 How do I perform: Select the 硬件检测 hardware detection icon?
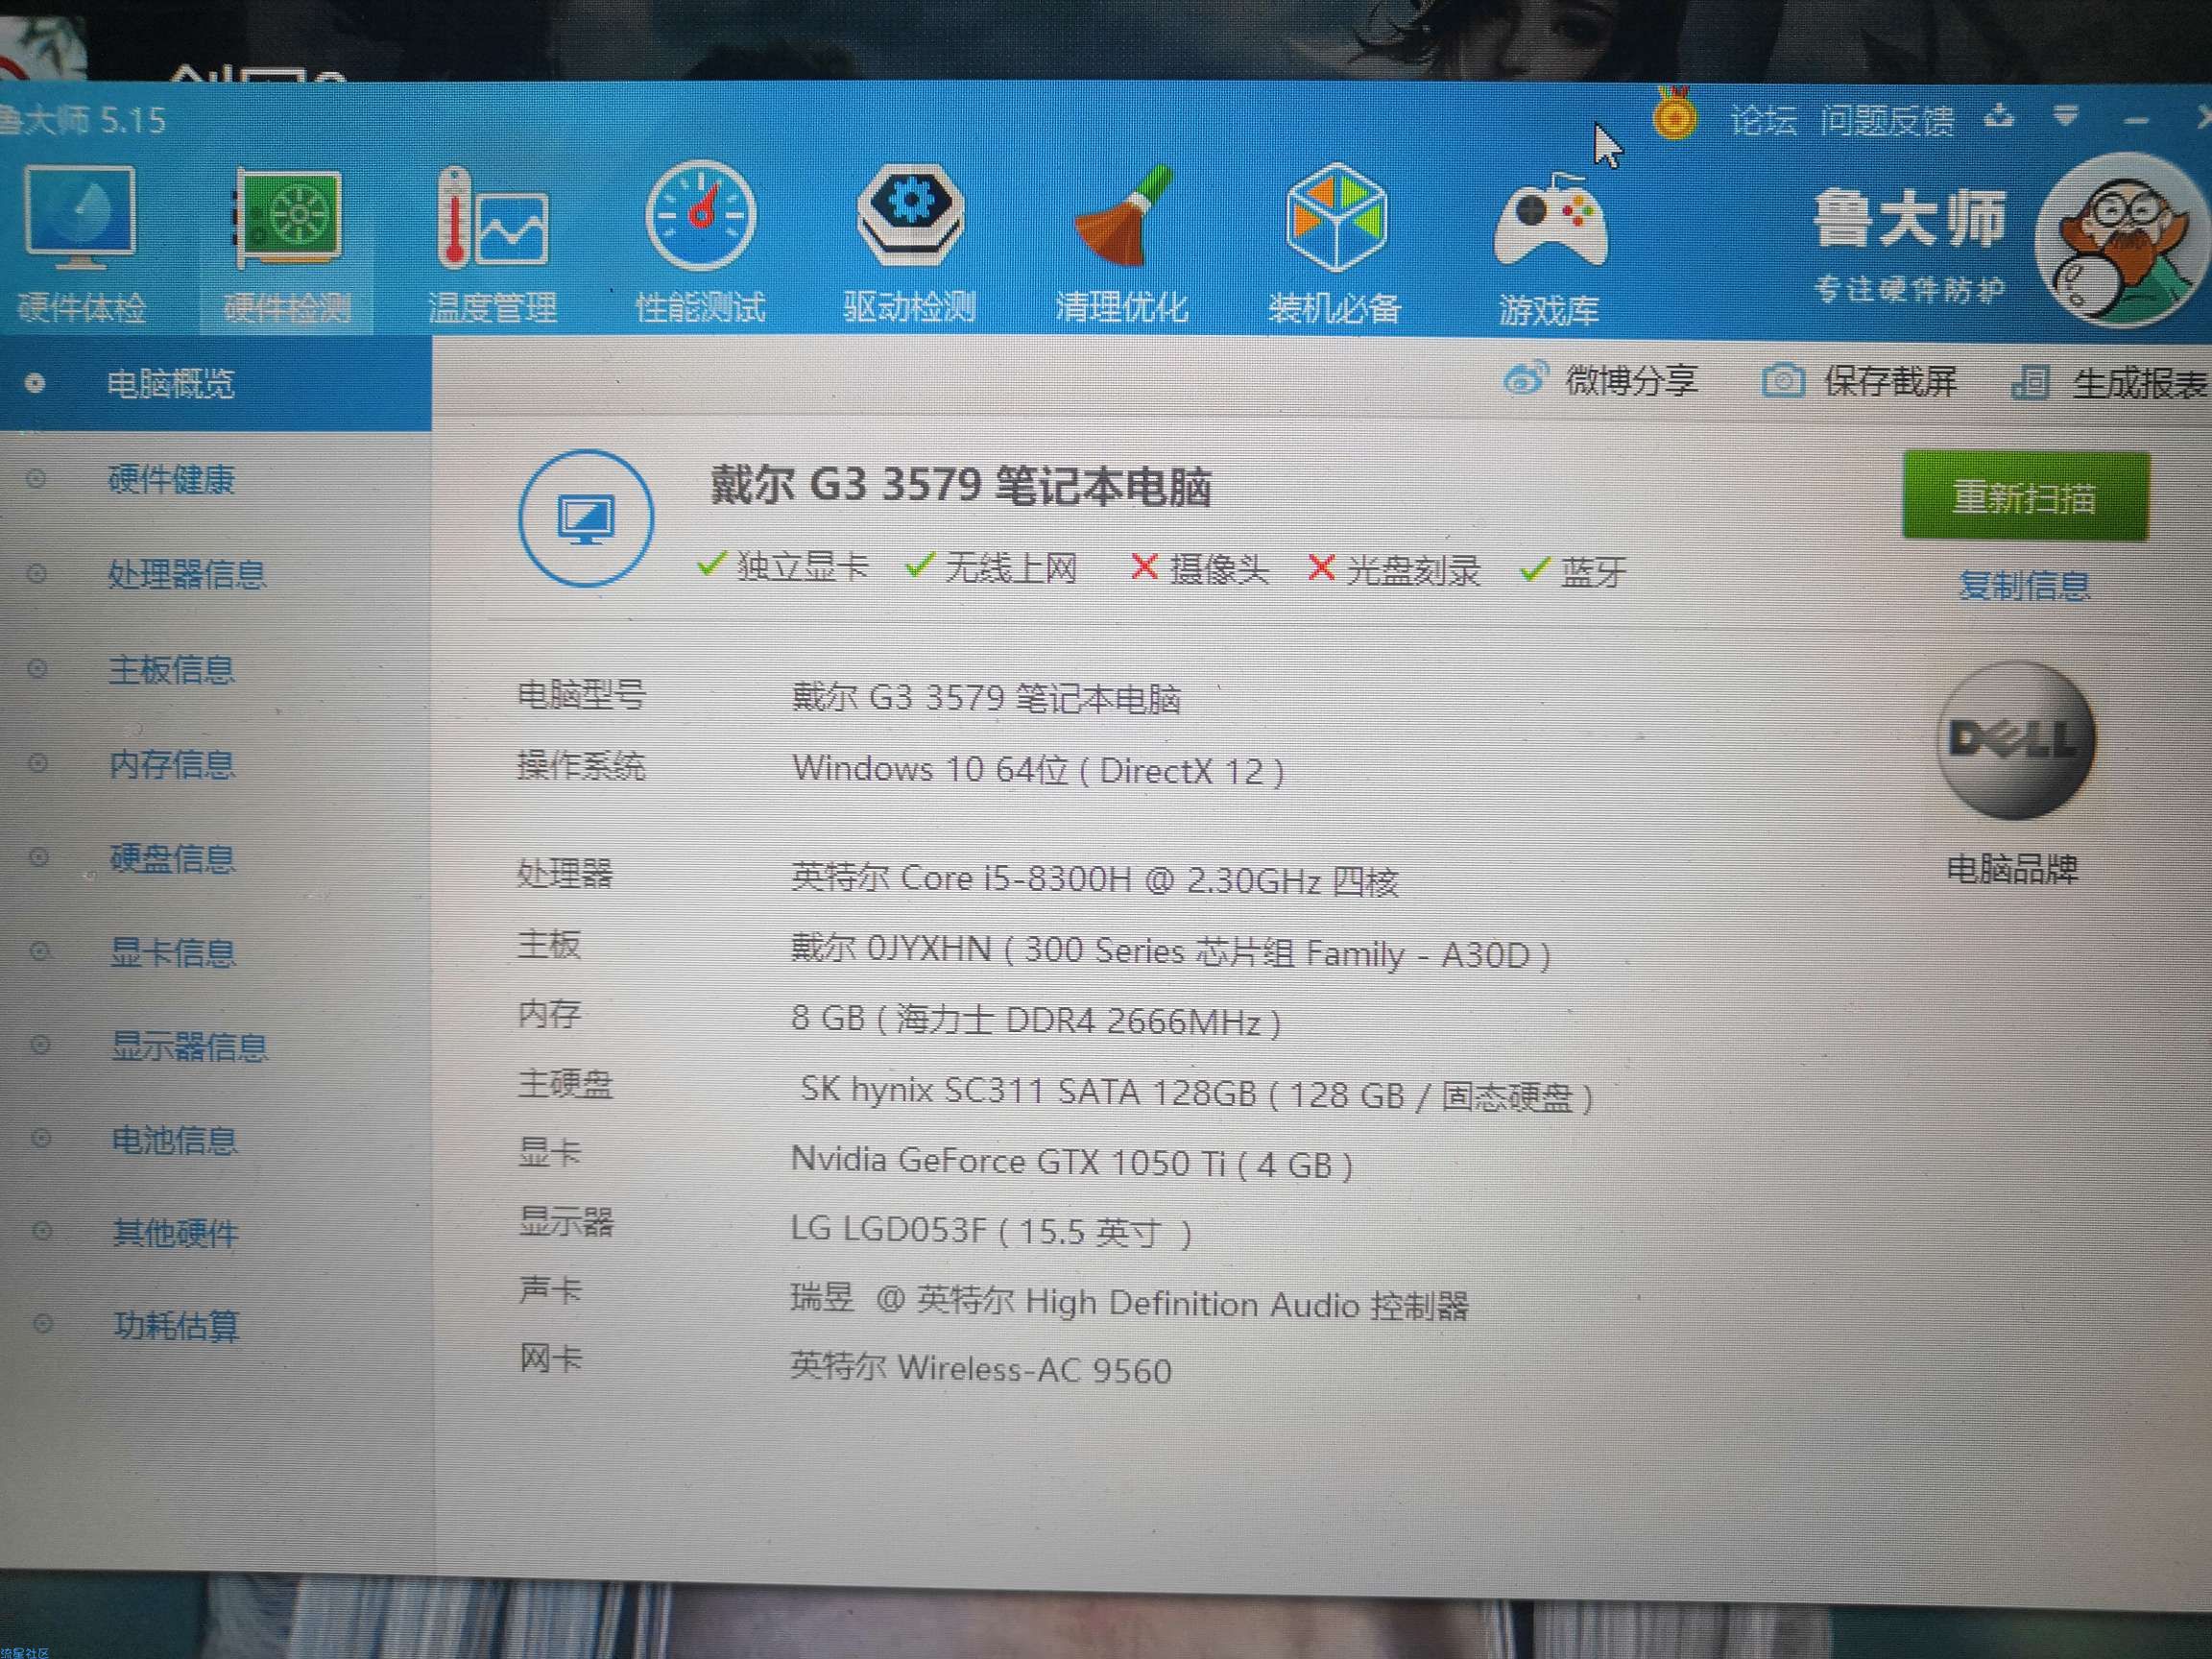(288, 220)
